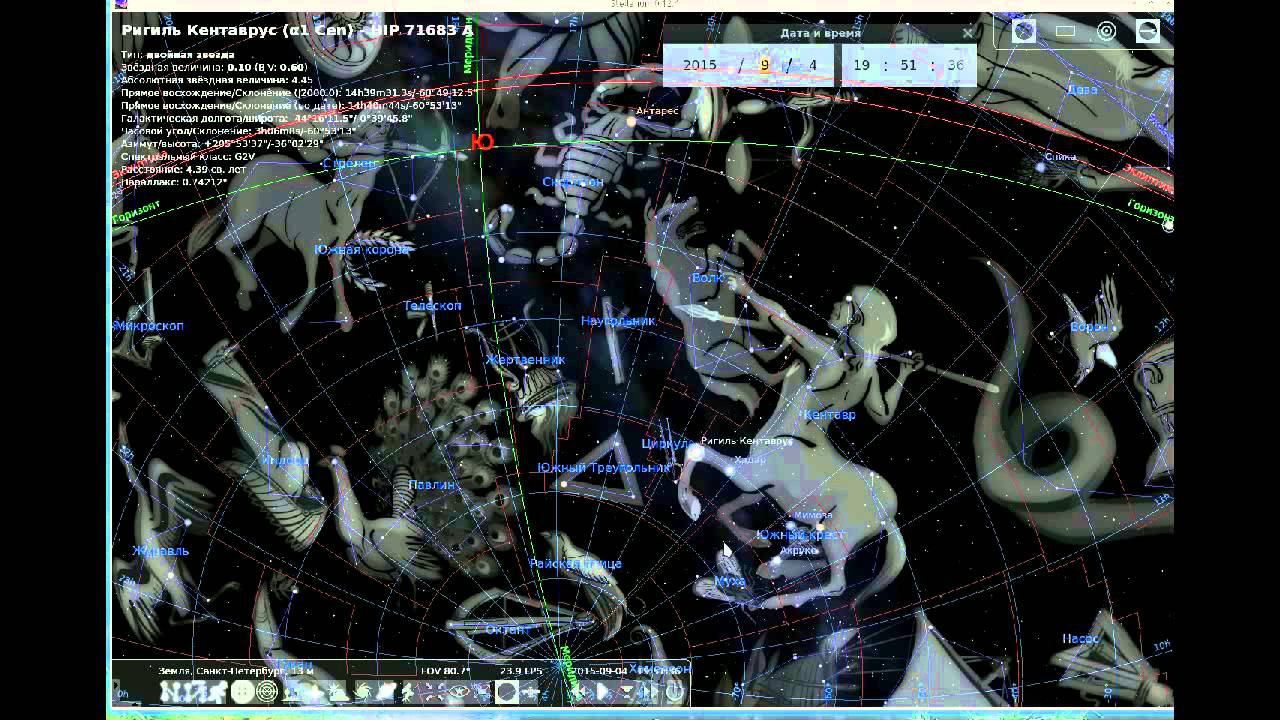Click the Дата и время dialog title
This screenshot has width=1280, height=720.
point(820,33)
